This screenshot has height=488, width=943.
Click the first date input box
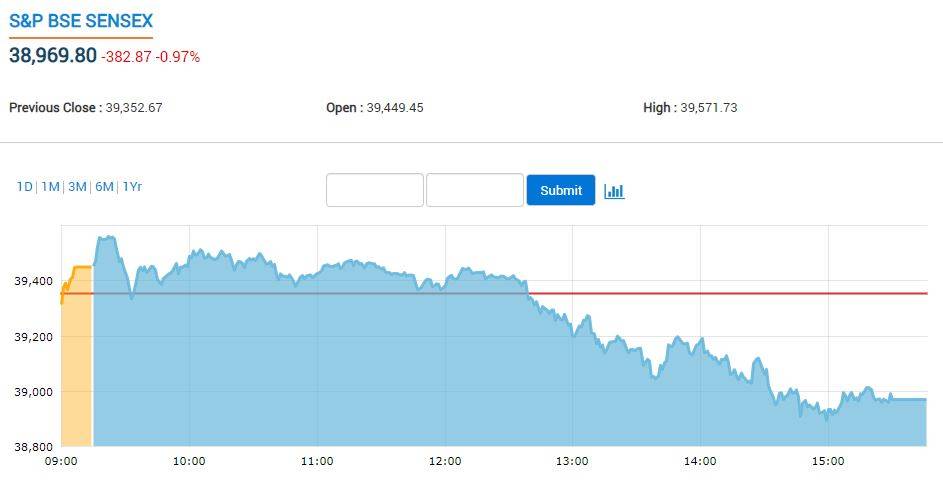click(x=375, y=190)
